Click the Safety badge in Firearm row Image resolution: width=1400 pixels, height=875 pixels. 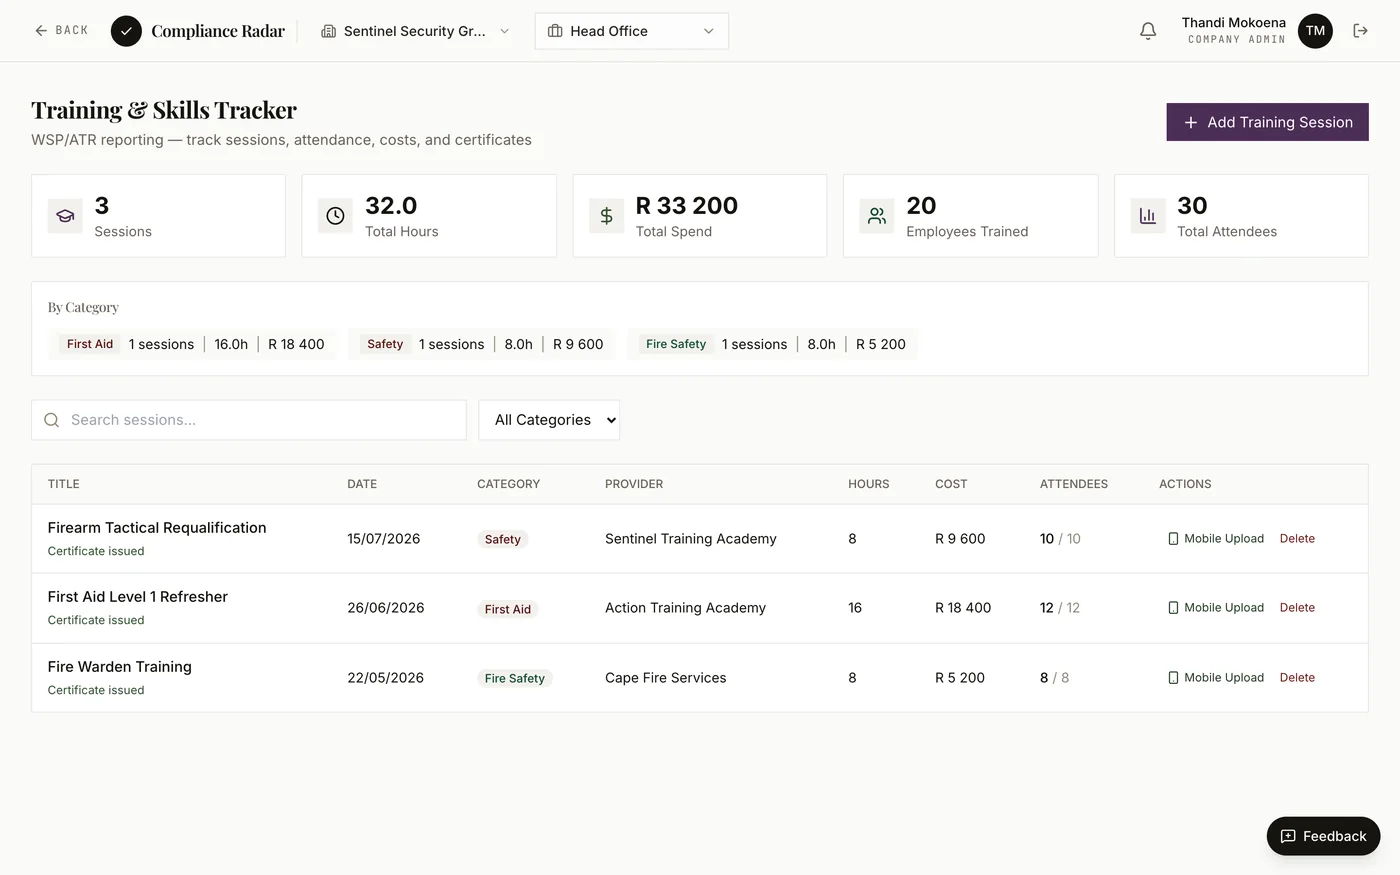coord(502,539)
